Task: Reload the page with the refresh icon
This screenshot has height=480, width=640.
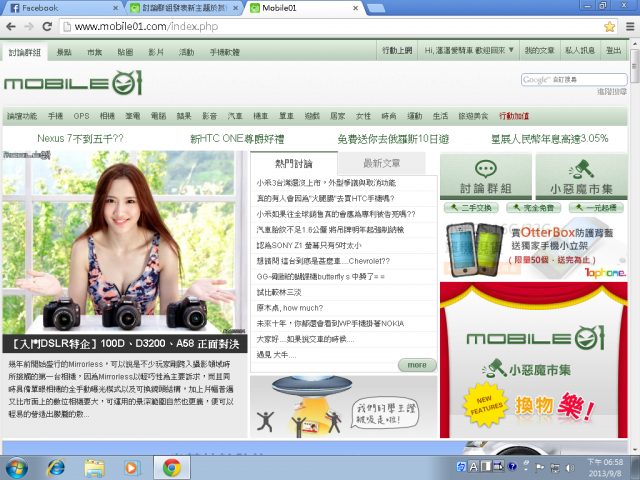Action: pos(47,27)
